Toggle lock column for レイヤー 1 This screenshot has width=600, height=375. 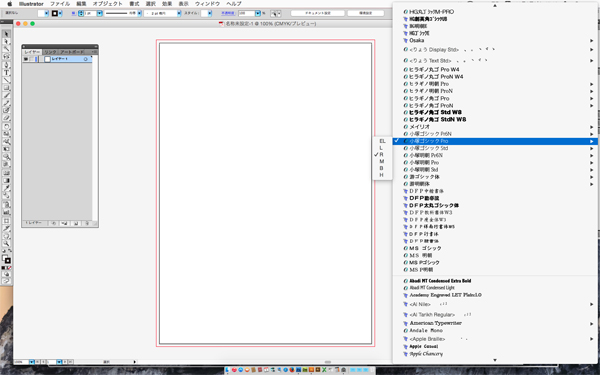point(32,59)
